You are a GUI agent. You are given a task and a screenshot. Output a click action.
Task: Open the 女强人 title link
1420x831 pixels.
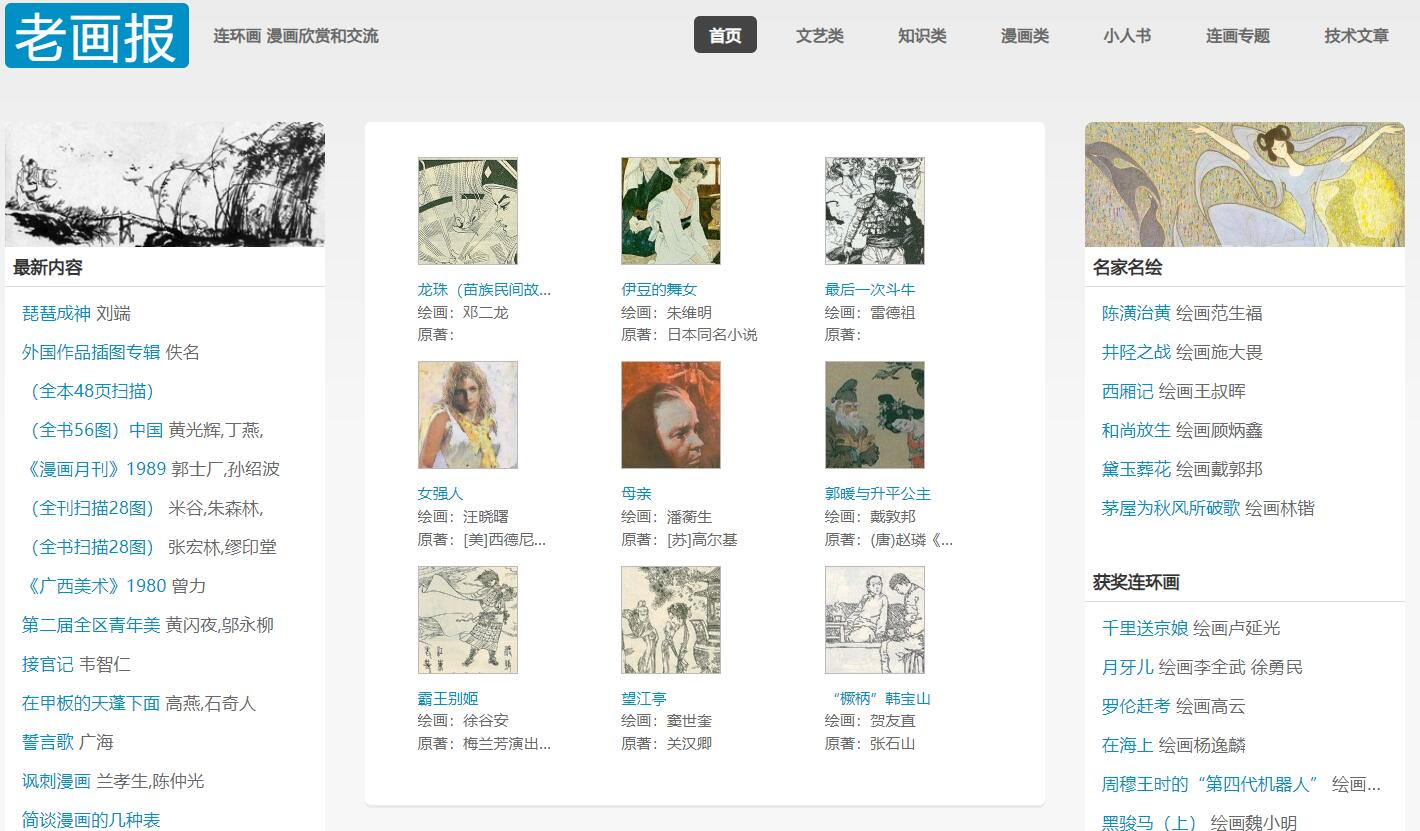click(x=440, y=494)
